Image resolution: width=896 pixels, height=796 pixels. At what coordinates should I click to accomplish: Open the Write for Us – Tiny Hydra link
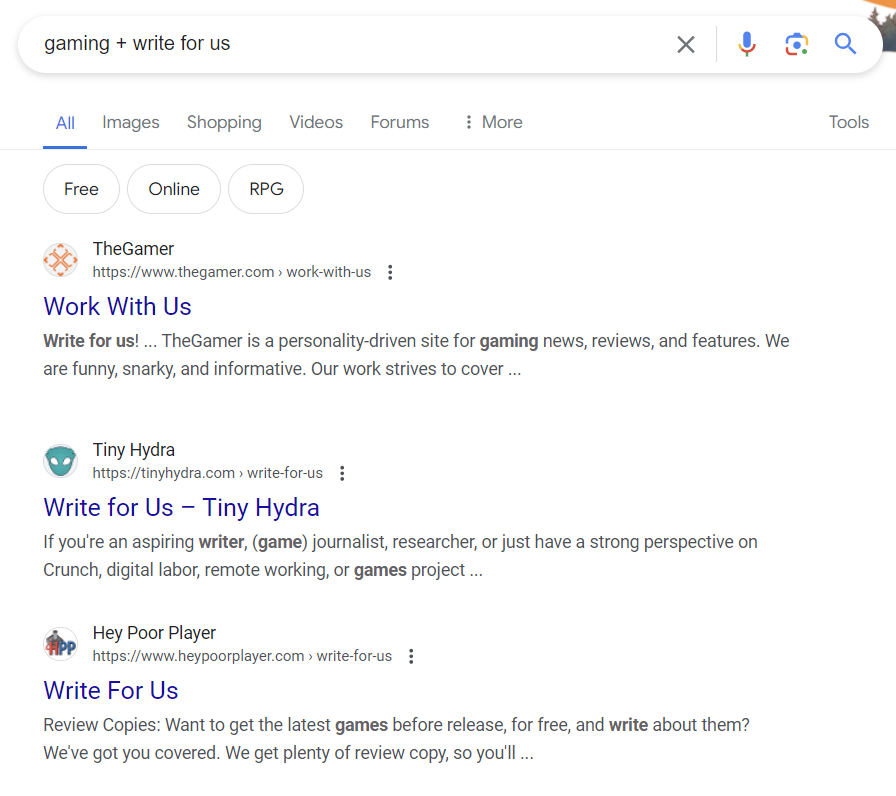[x=181, y=508]
